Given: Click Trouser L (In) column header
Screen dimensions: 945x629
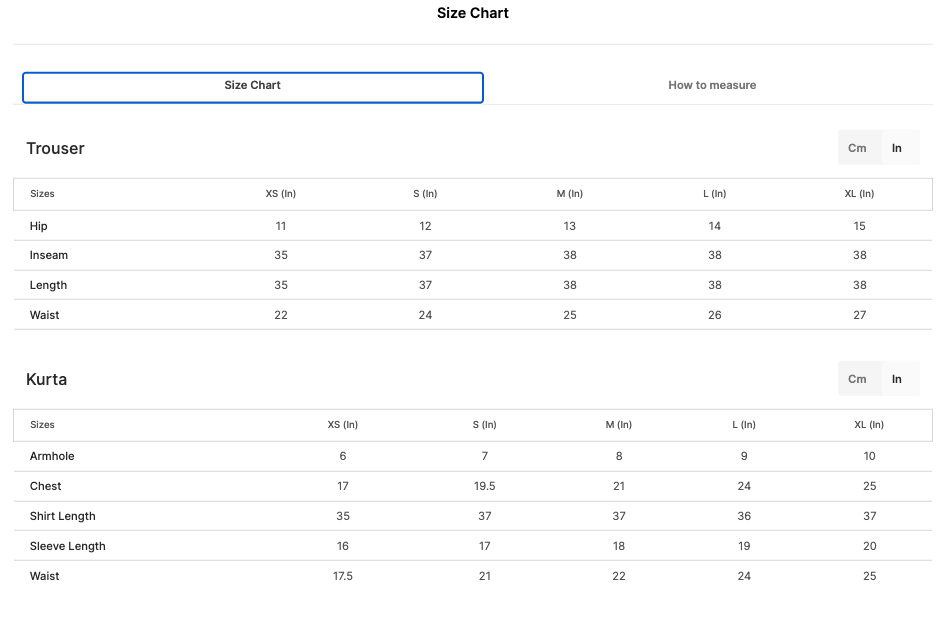Looking at the screenshot, I should (x=715, y=193).
